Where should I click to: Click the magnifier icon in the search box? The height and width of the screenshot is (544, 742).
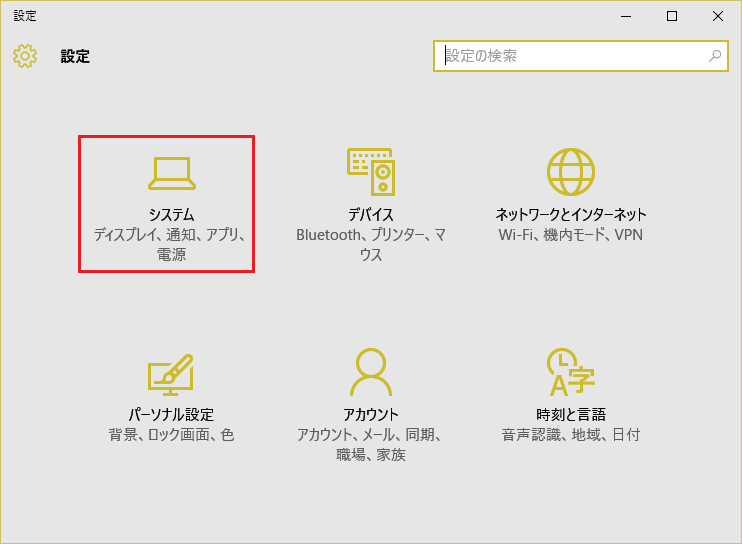click(x=715, y=56)
